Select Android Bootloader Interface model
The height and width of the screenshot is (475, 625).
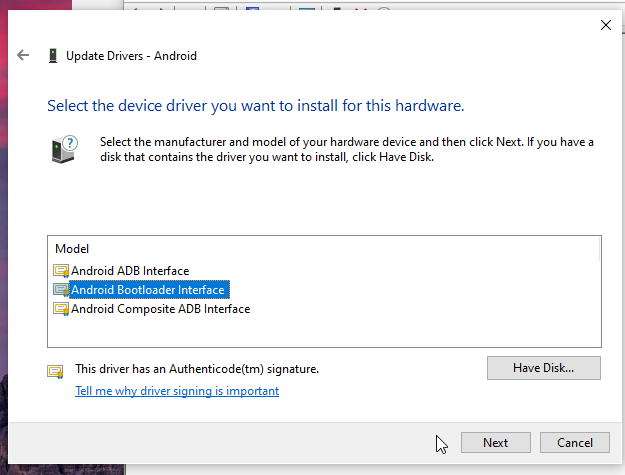coord(148,290)
